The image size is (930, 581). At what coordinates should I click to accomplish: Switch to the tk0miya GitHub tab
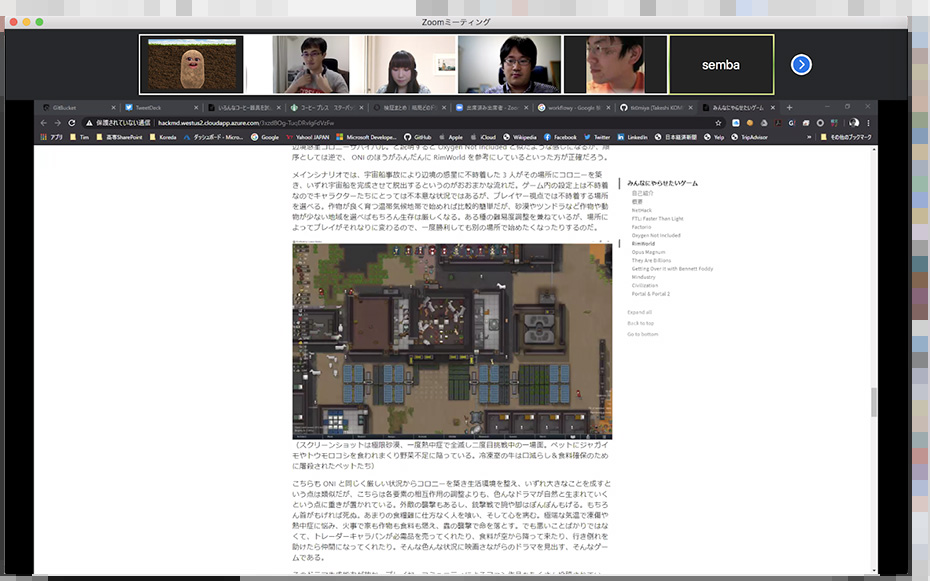tap(656, 108)
